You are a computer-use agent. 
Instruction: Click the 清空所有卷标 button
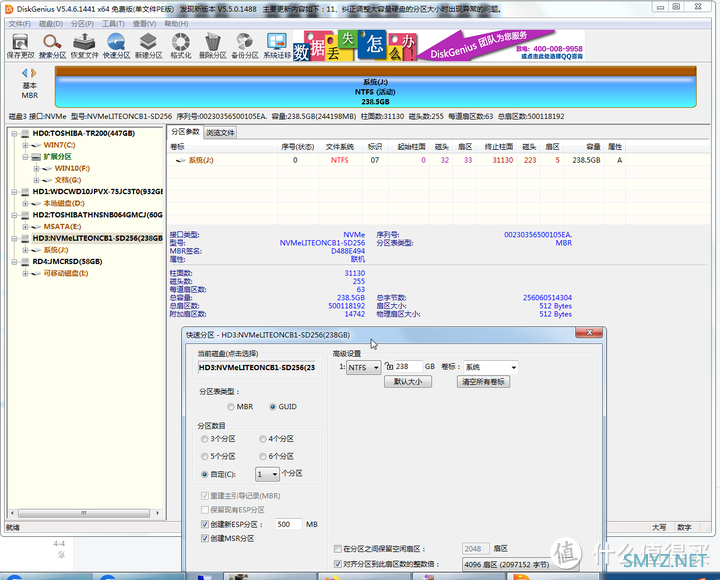pos(483,382)
